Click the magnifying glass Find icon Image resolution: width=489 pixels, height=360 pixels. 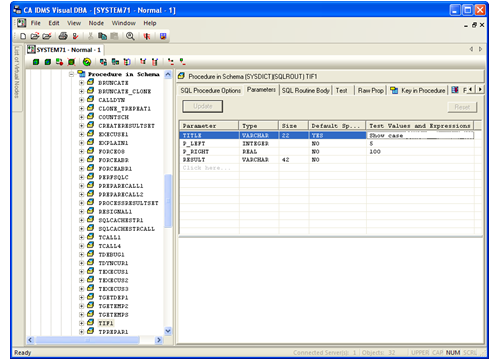coord(130,36)
